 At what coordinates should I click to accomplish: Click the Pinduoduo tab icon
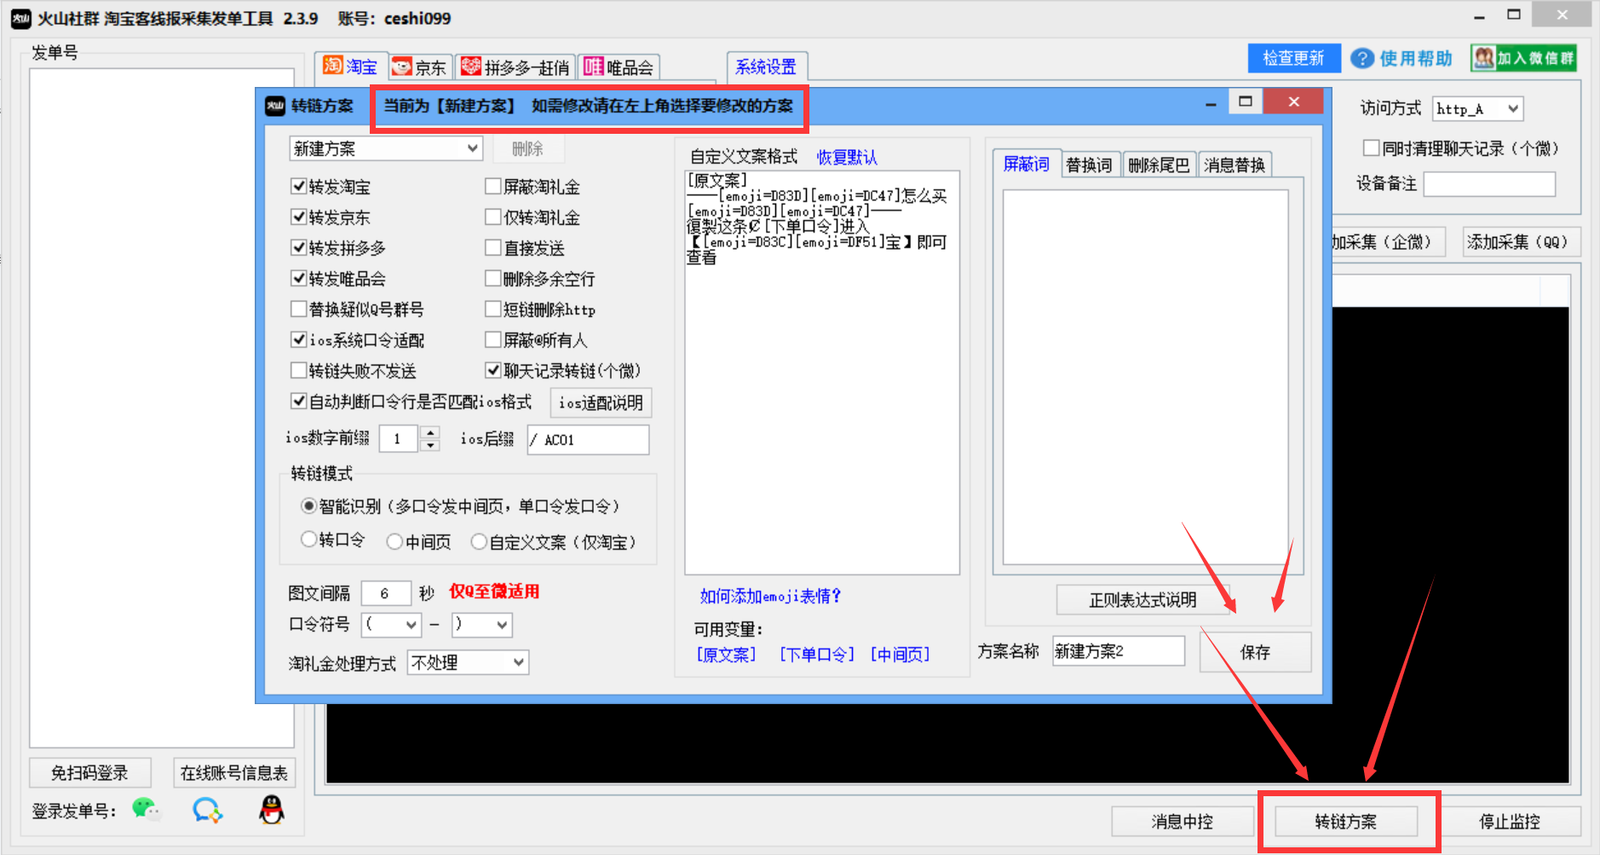[x=471, y=67]
